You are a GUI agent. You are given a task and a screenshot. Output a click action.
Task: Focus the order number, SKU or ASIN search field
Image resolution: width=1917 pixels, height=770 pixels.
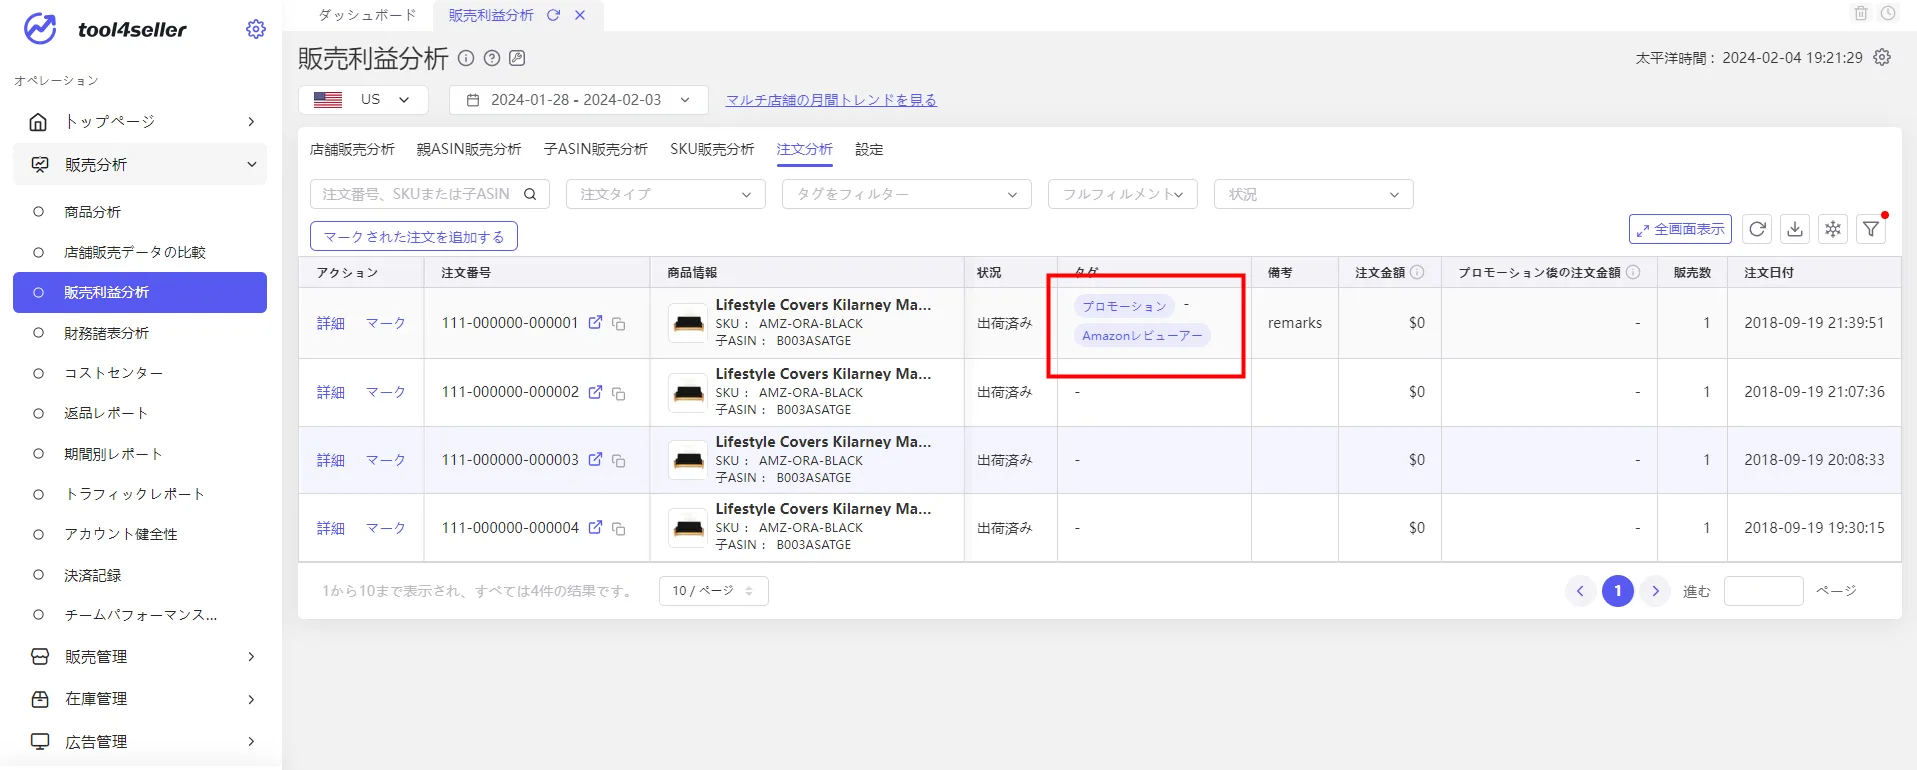(430, 194)
